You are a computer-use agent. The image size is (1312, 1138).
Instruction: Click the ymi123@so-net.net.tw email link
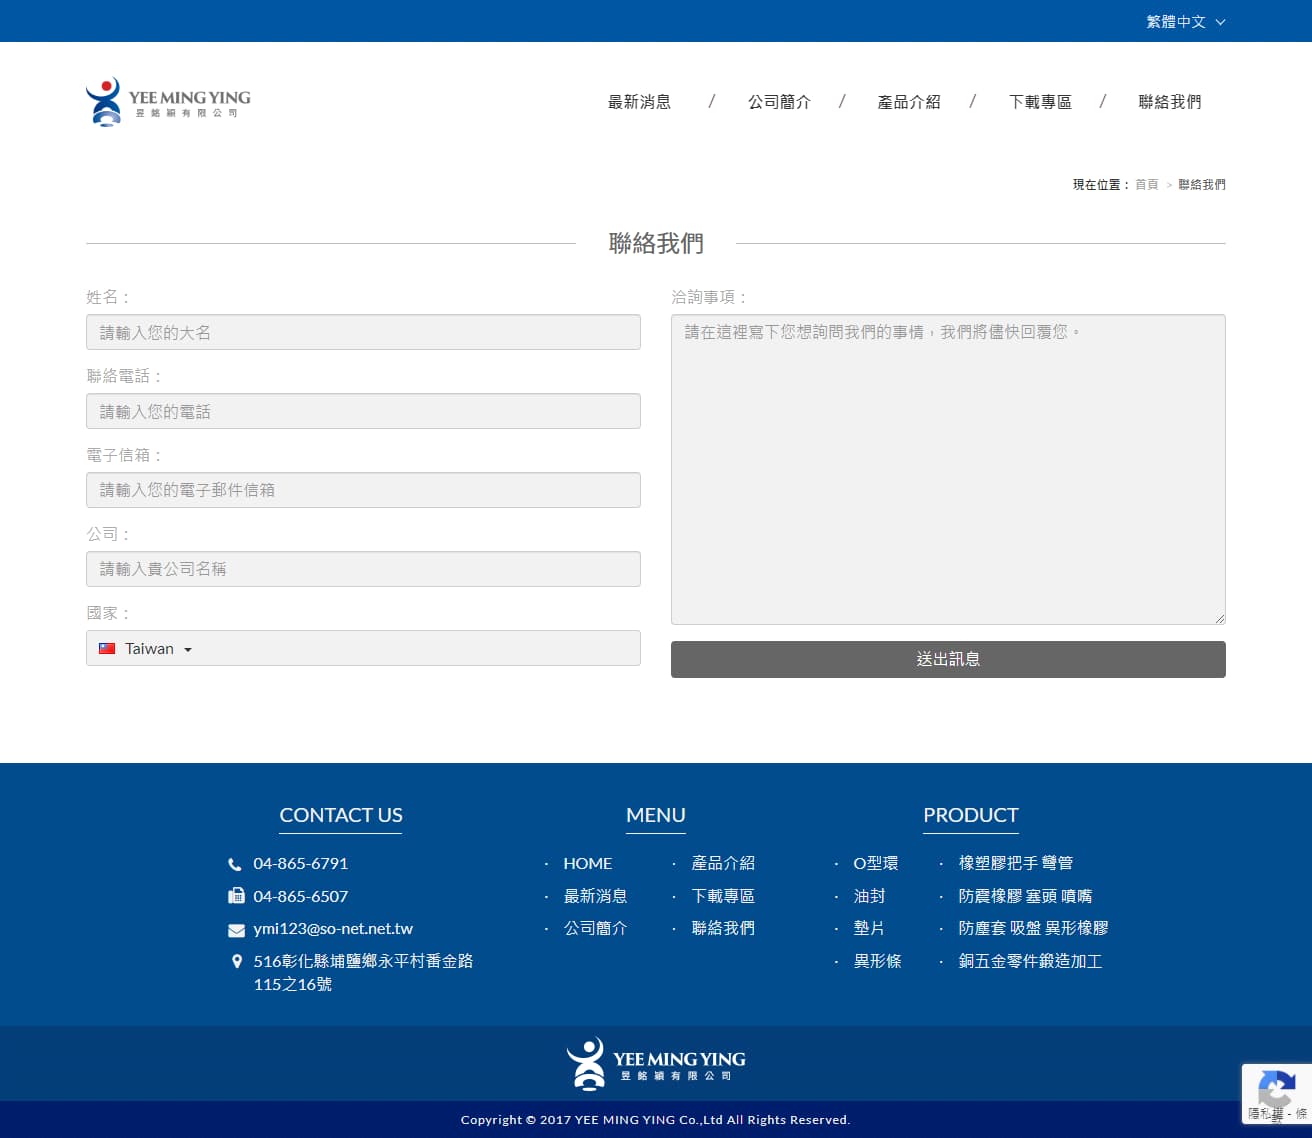pyautogui.click(x=333, y=929)
